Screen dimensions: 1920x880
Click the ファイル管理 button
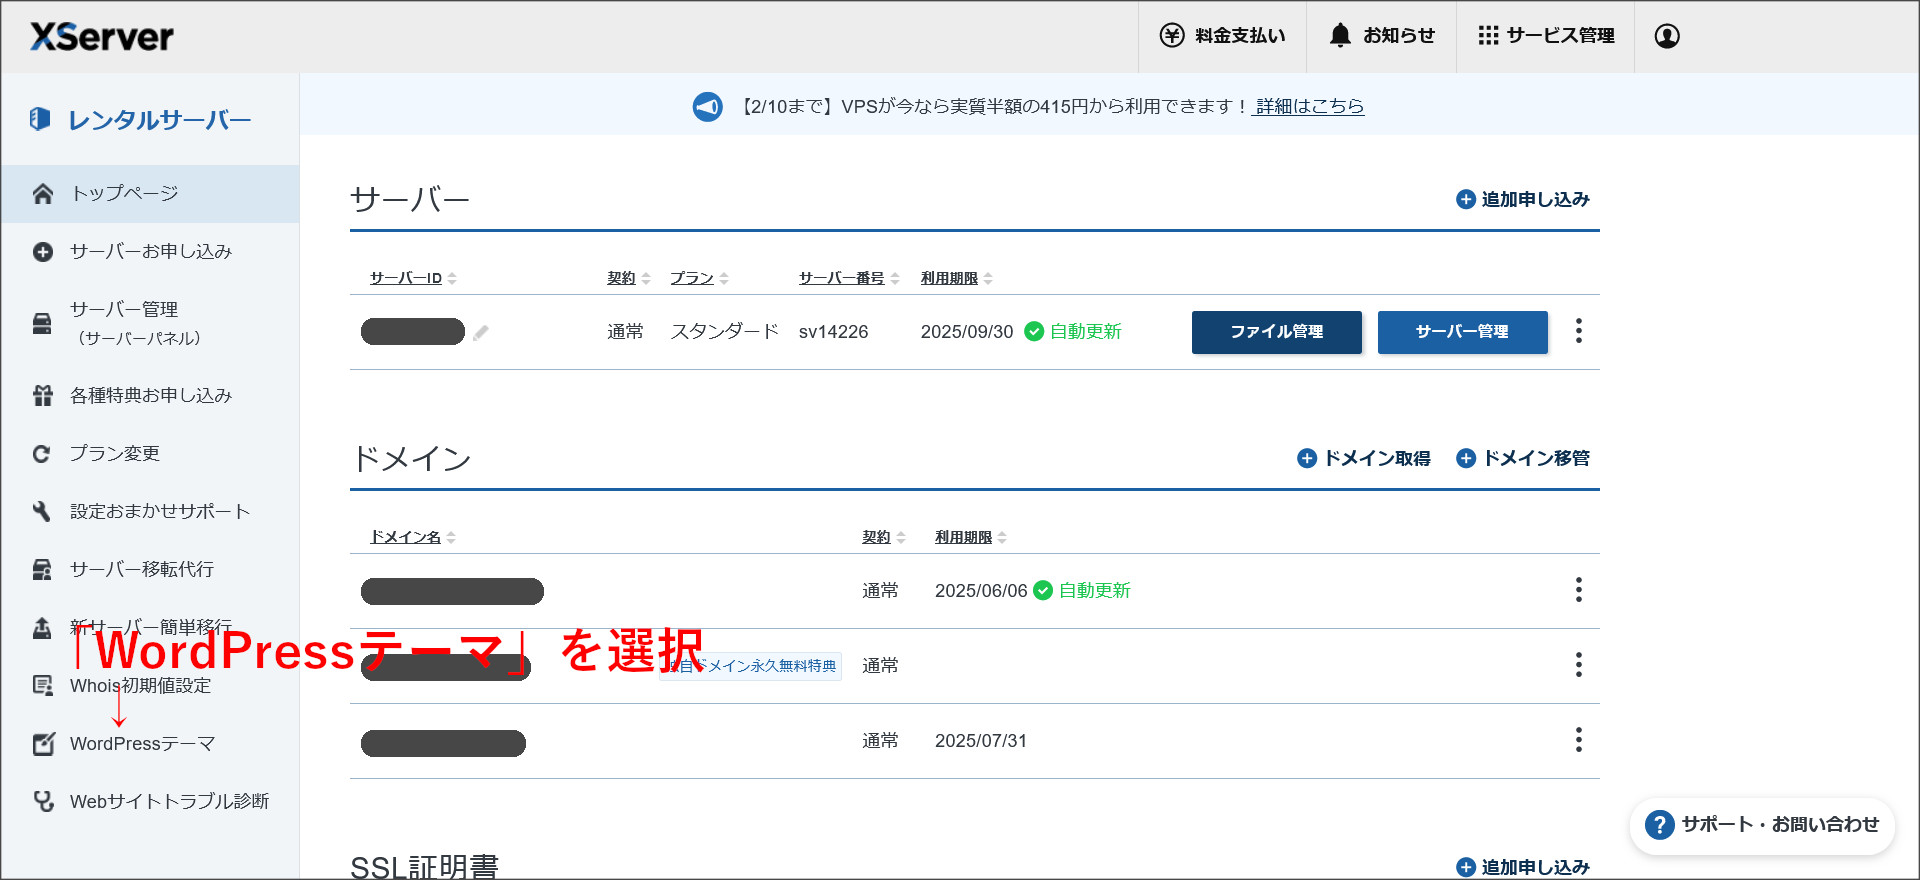(1277, 332)
